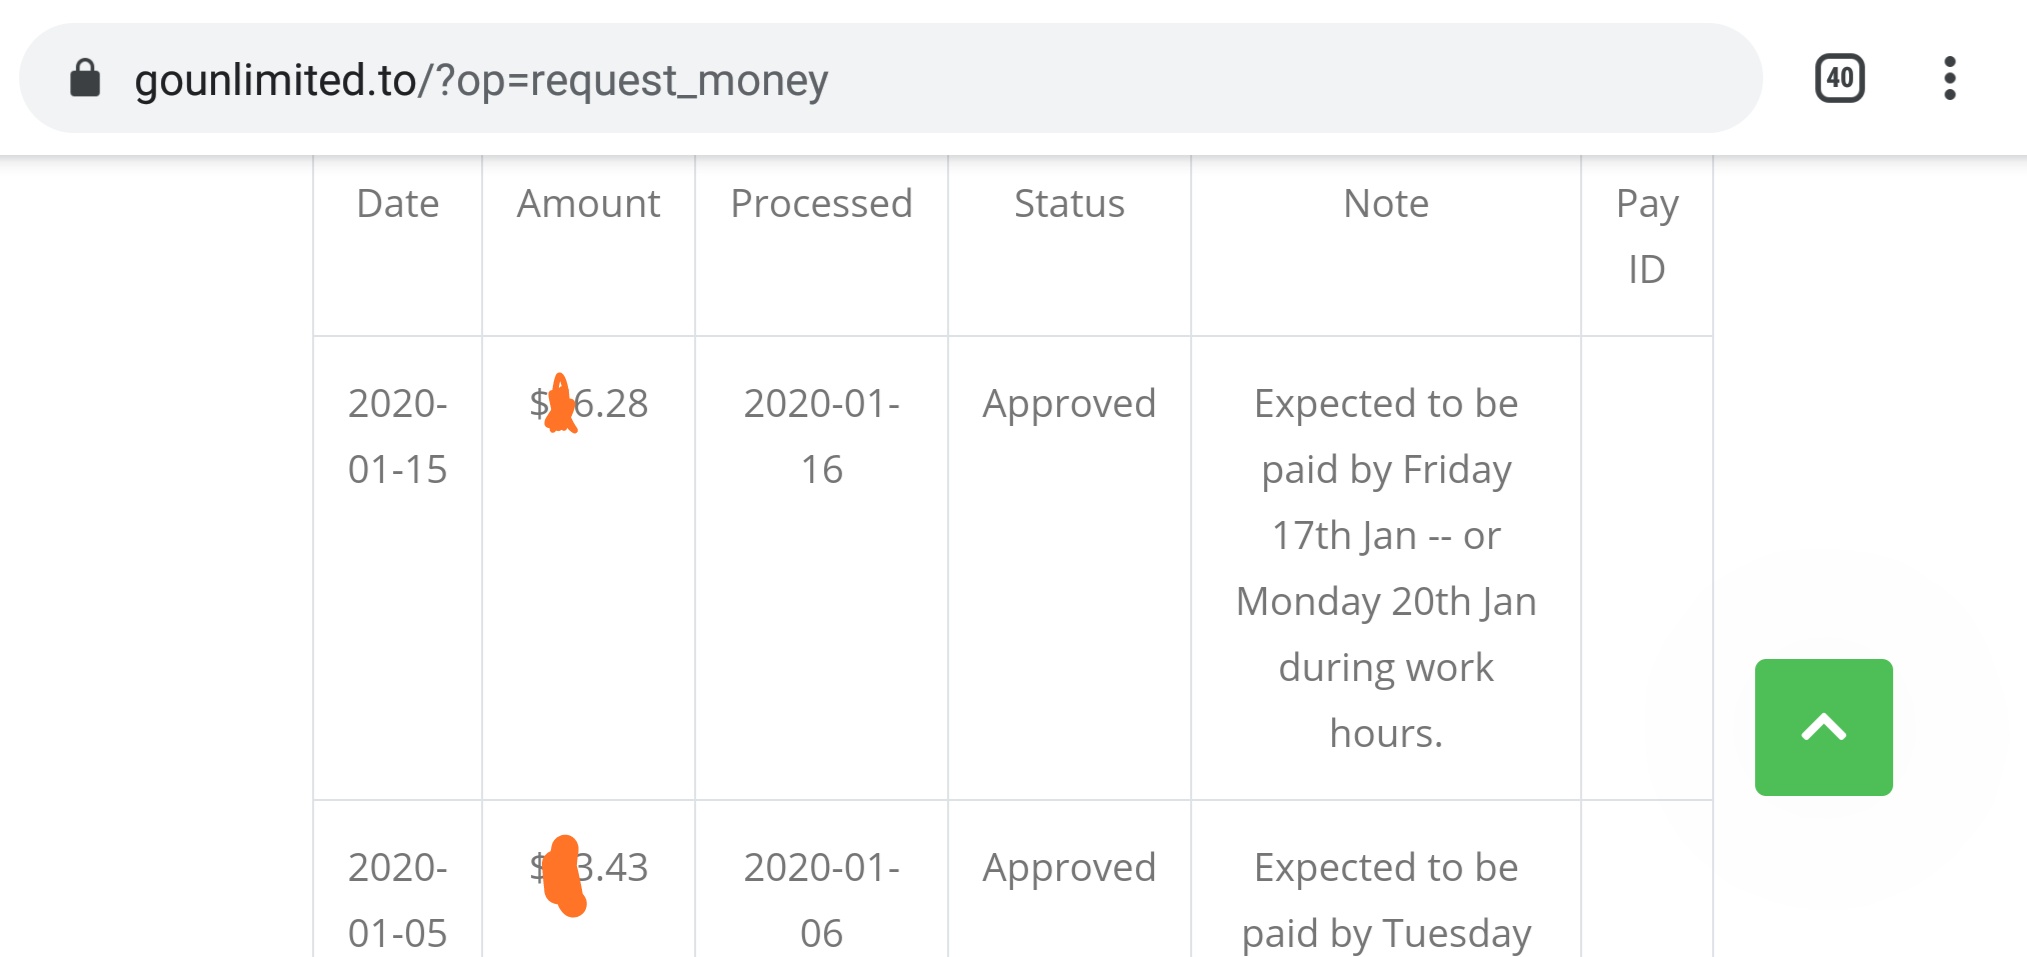
Task: Click the Status column header
Action: (1069, 204)
